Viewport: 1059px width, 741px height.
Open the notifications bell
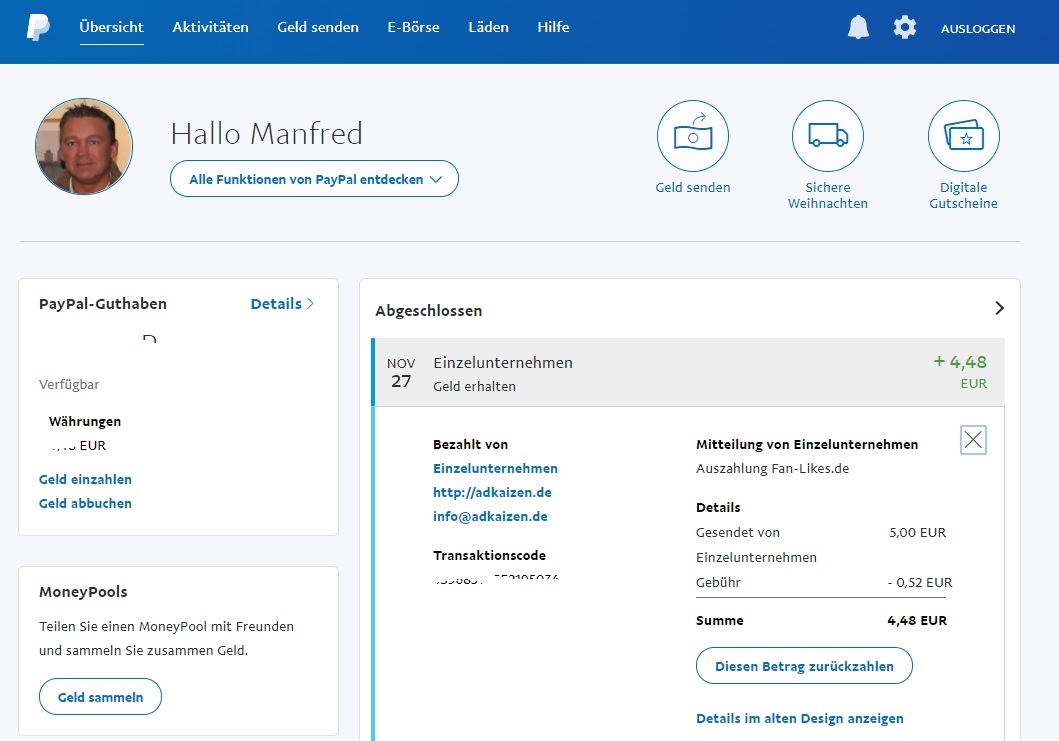pos(858,28)
